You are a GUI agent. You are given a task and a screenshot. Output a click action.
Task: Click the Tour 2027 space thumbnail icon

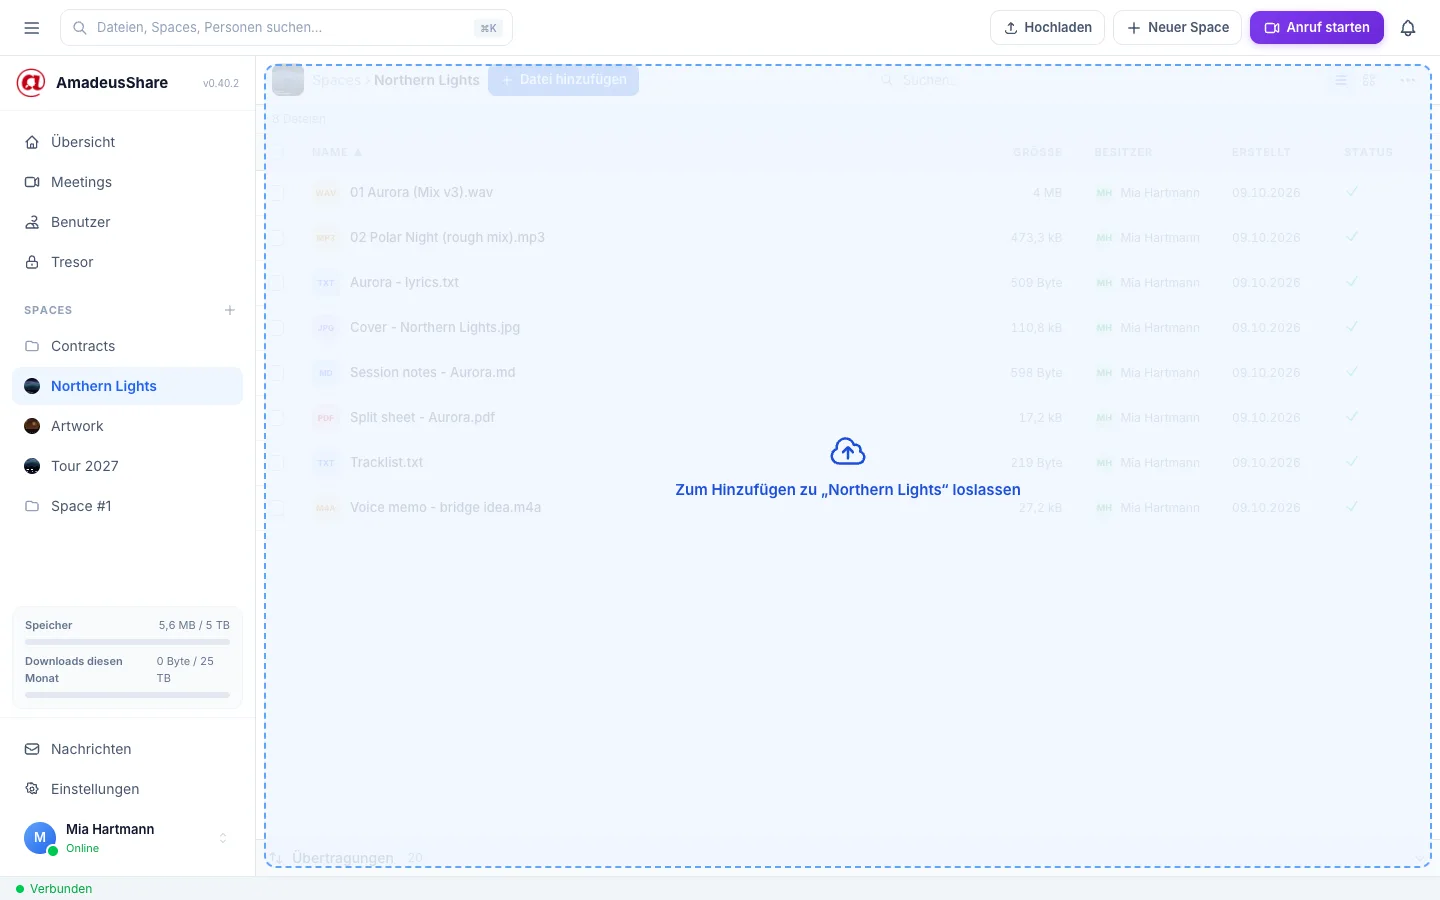click(32, 466)
